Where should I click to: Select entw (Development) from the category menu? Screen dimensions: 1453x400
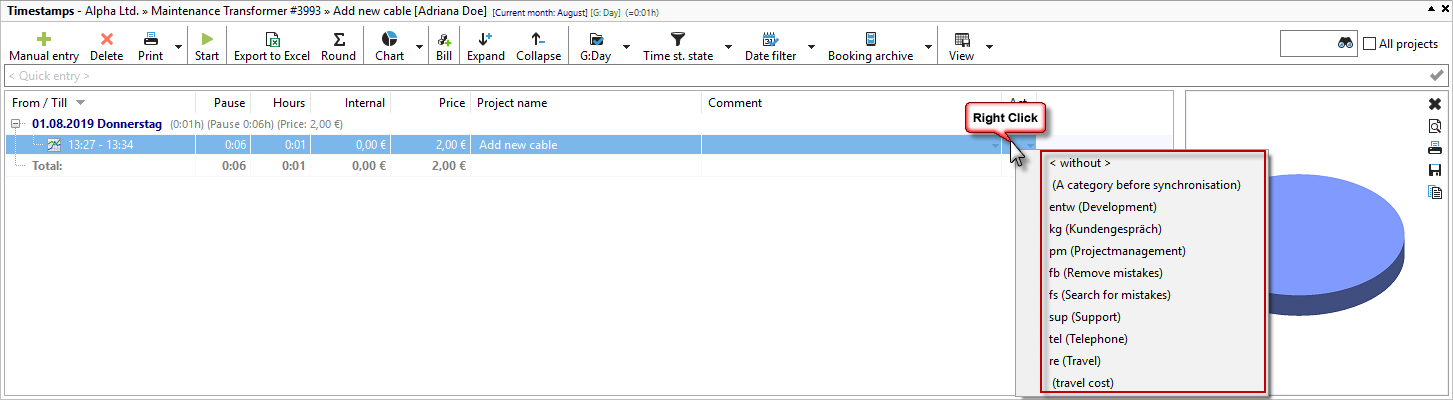point(1102,207)
